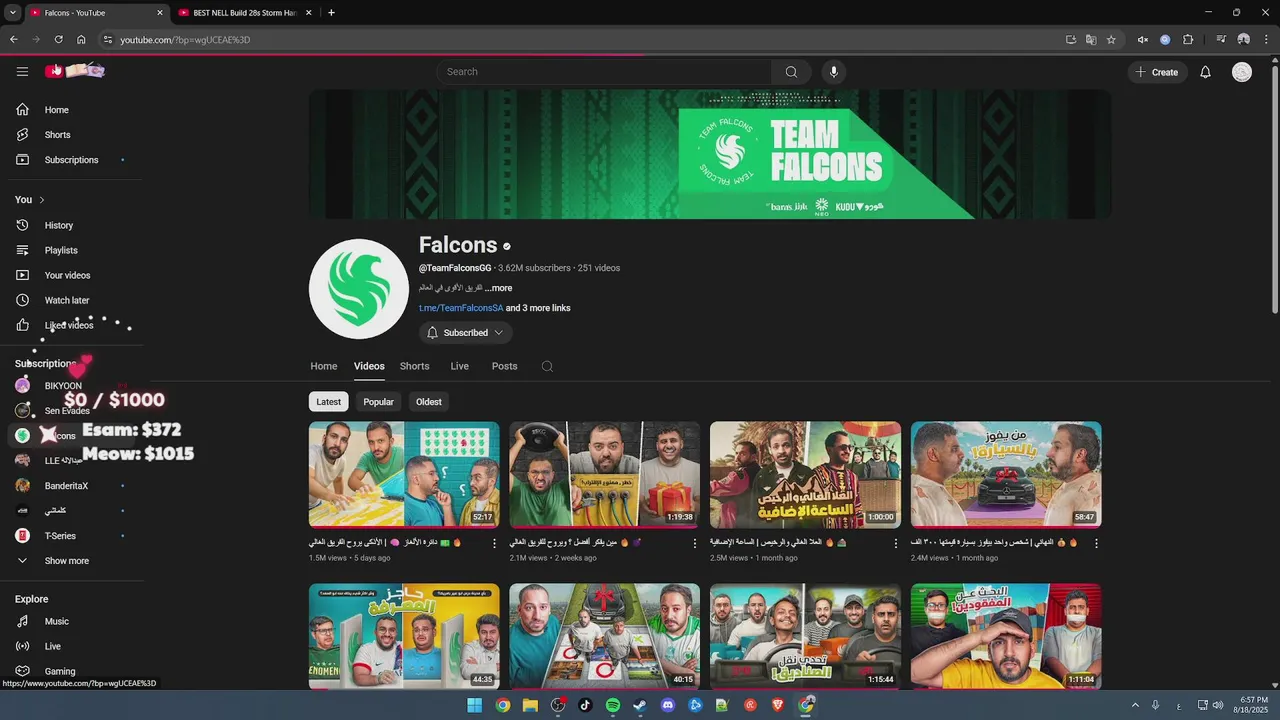Click the YouTube logo

(x=75, y=71)
